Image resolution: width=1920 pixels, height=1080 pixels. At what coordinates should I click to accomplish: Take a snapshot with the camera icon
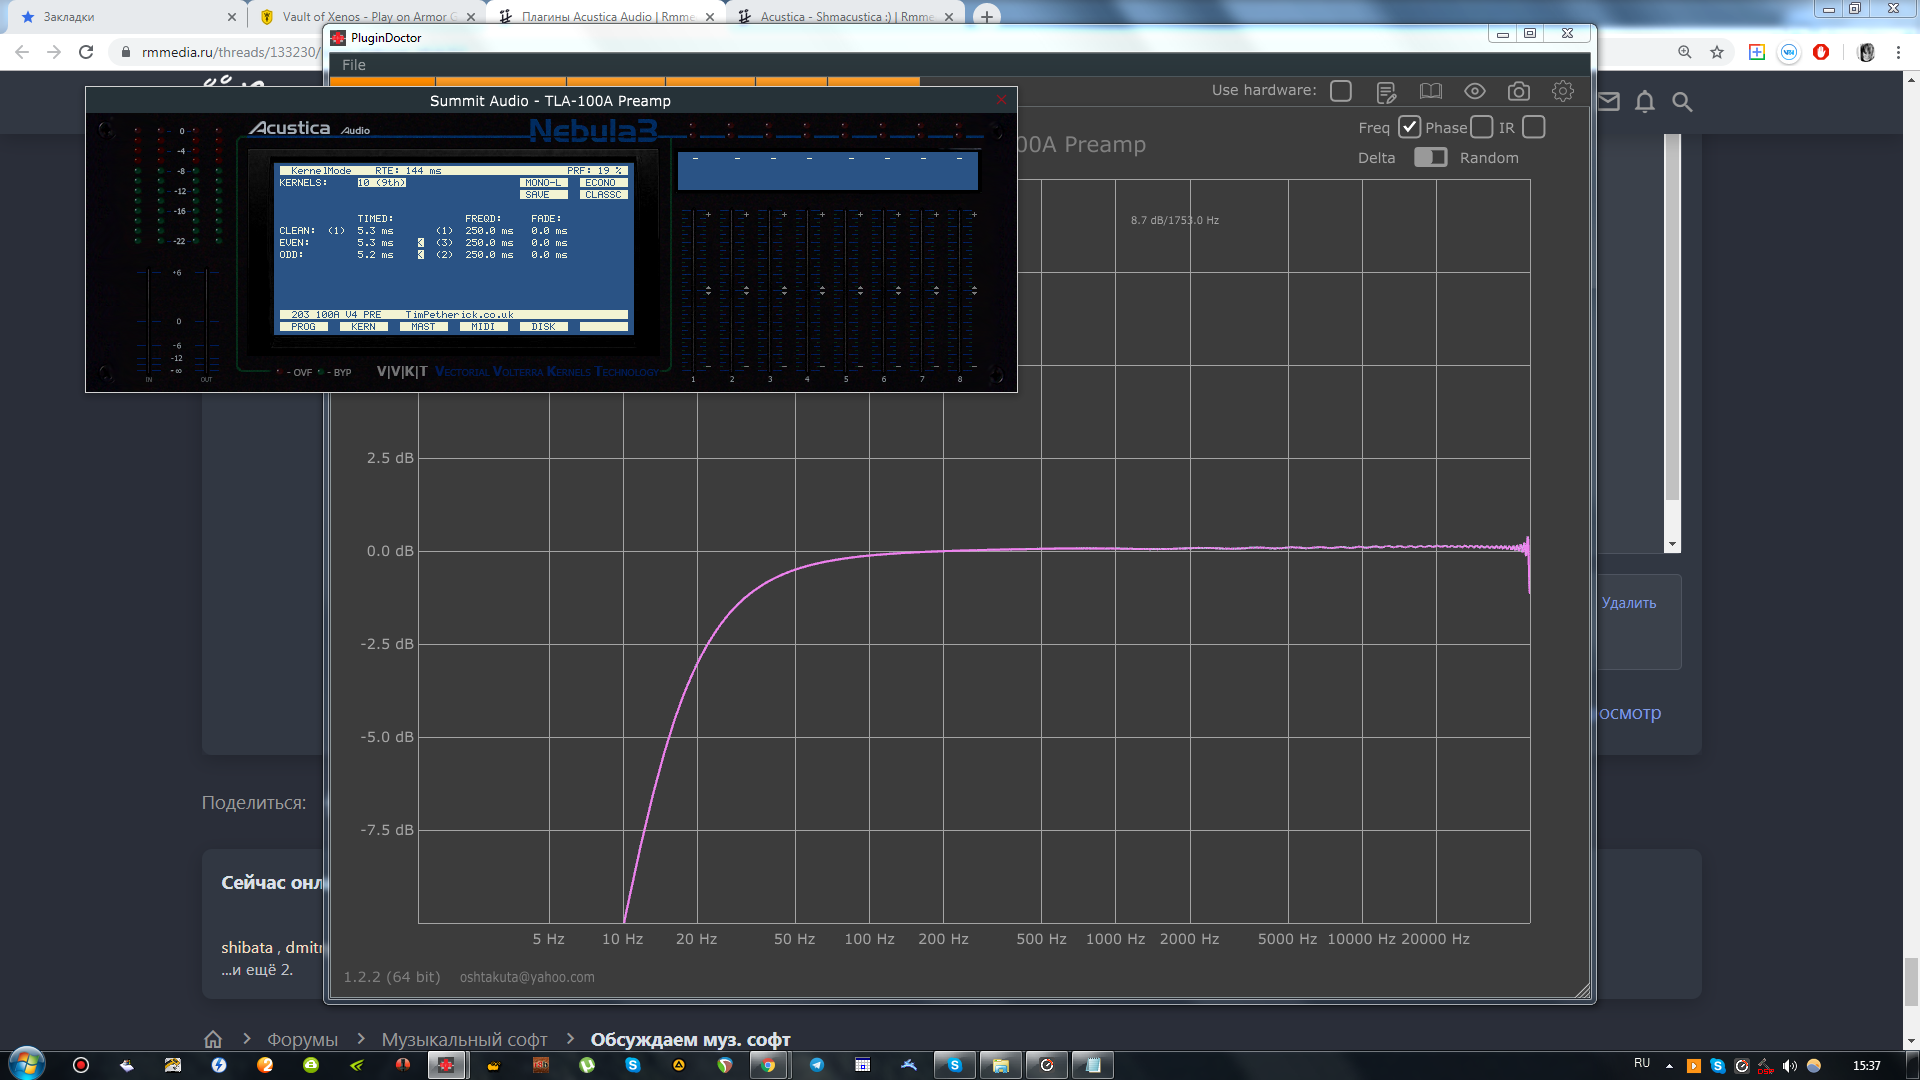pyautogui.click(x=1518, y=91)
